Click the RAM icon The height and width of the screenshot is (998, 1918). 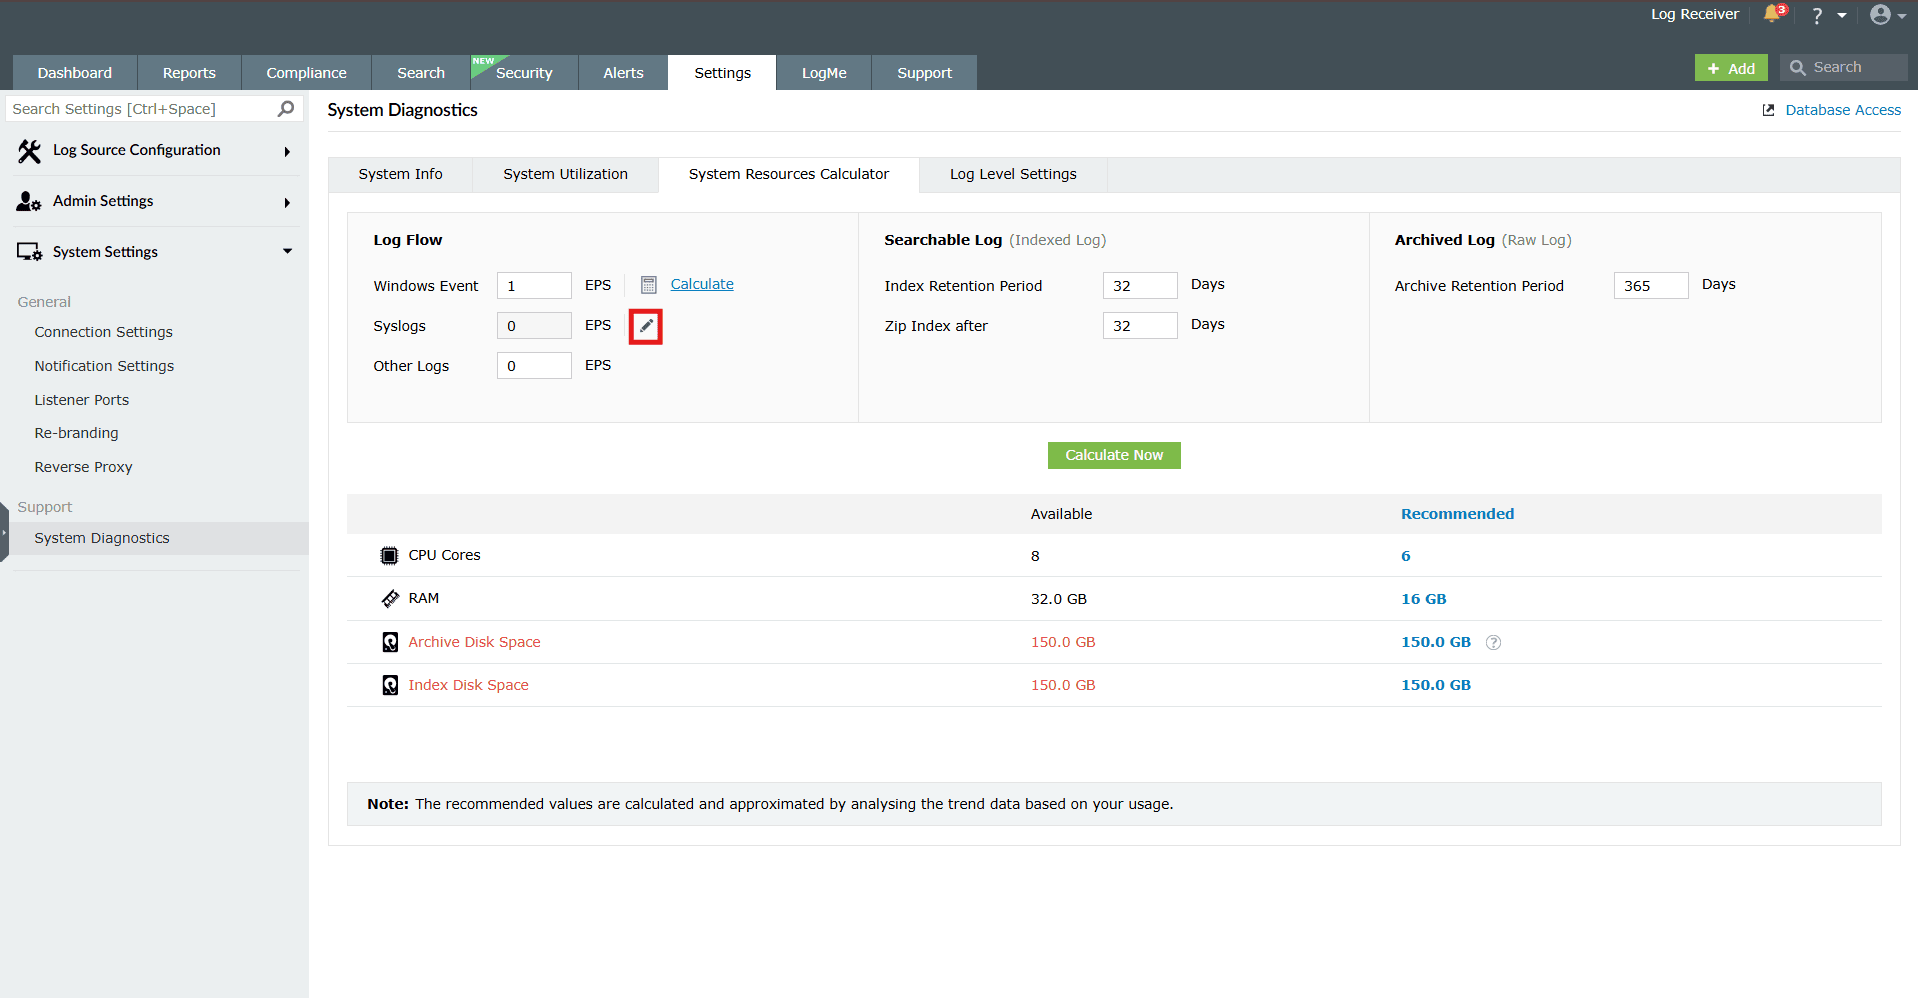tap(390, 598)
